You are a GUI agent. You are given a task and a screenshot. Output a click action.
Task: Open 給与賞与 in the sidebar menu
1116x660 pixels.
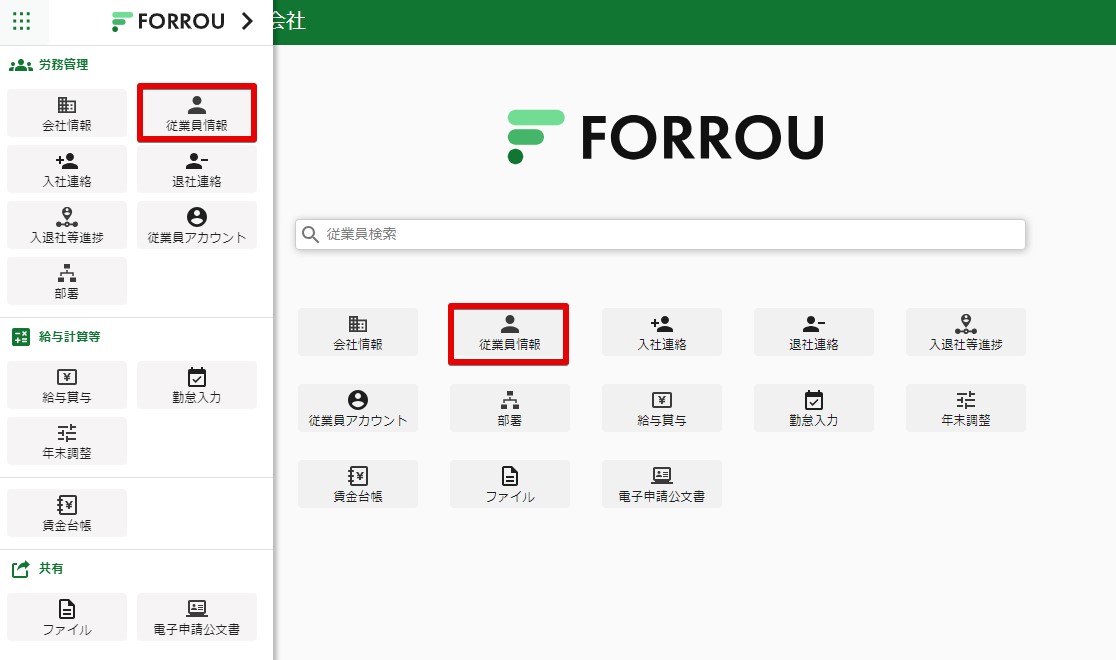(67, 385)
